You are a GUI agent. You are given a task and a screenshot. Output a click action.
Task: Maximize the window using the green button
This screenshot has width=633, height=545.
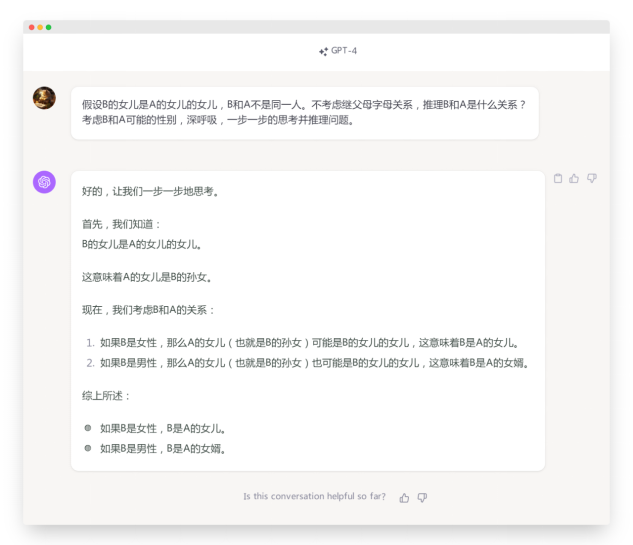click(49, 27)
